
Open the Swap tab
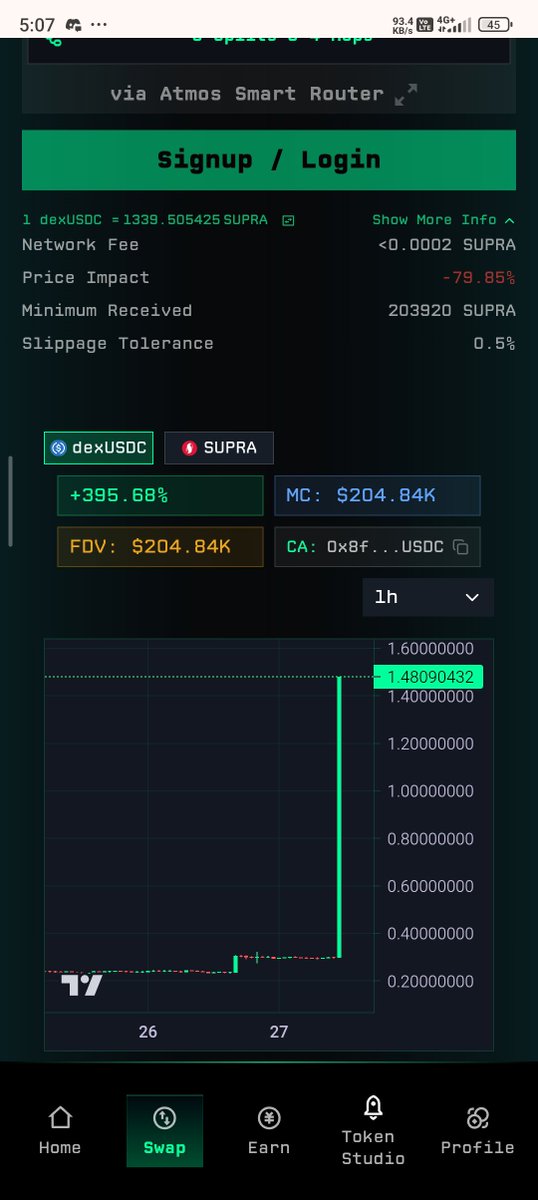(x=164, y=1131)
